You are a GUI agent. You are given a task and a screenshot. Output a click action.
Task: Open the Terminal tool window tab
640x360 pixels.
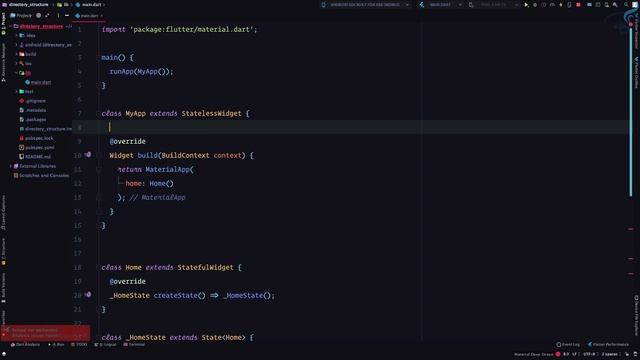click(x=134, y=344)
